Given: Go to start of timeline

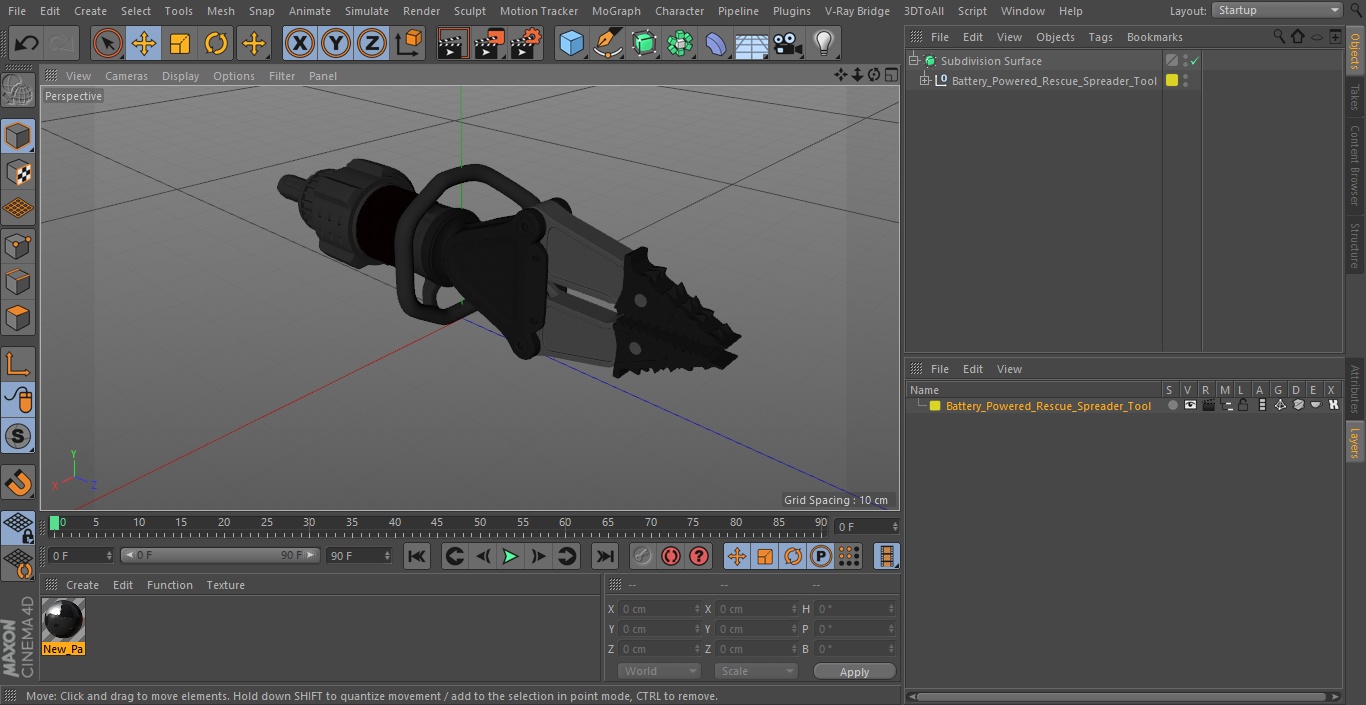Looking at the screenshot, I should (x=417, y=557).
